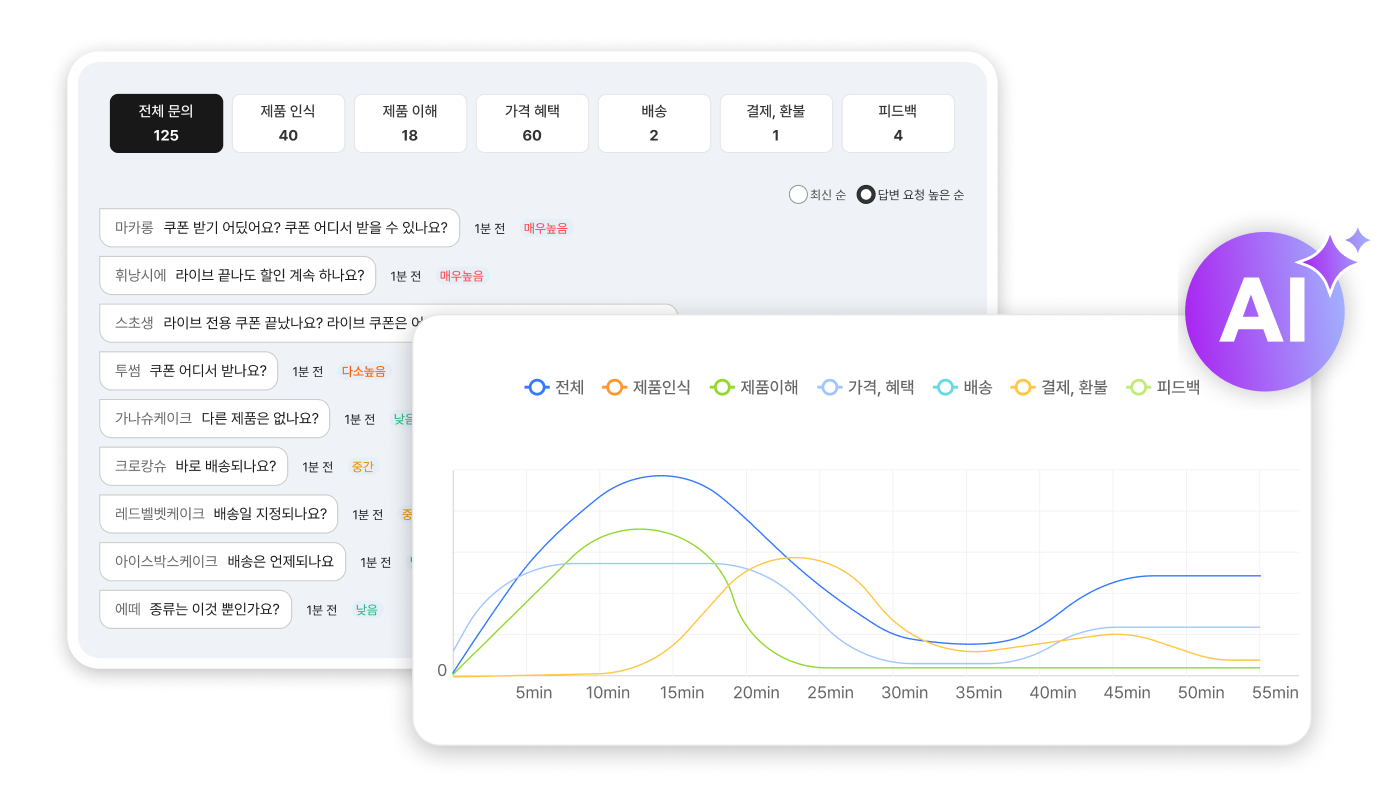
Task: Select the 최신 순 sorting radio button
Action: [797, 194]
